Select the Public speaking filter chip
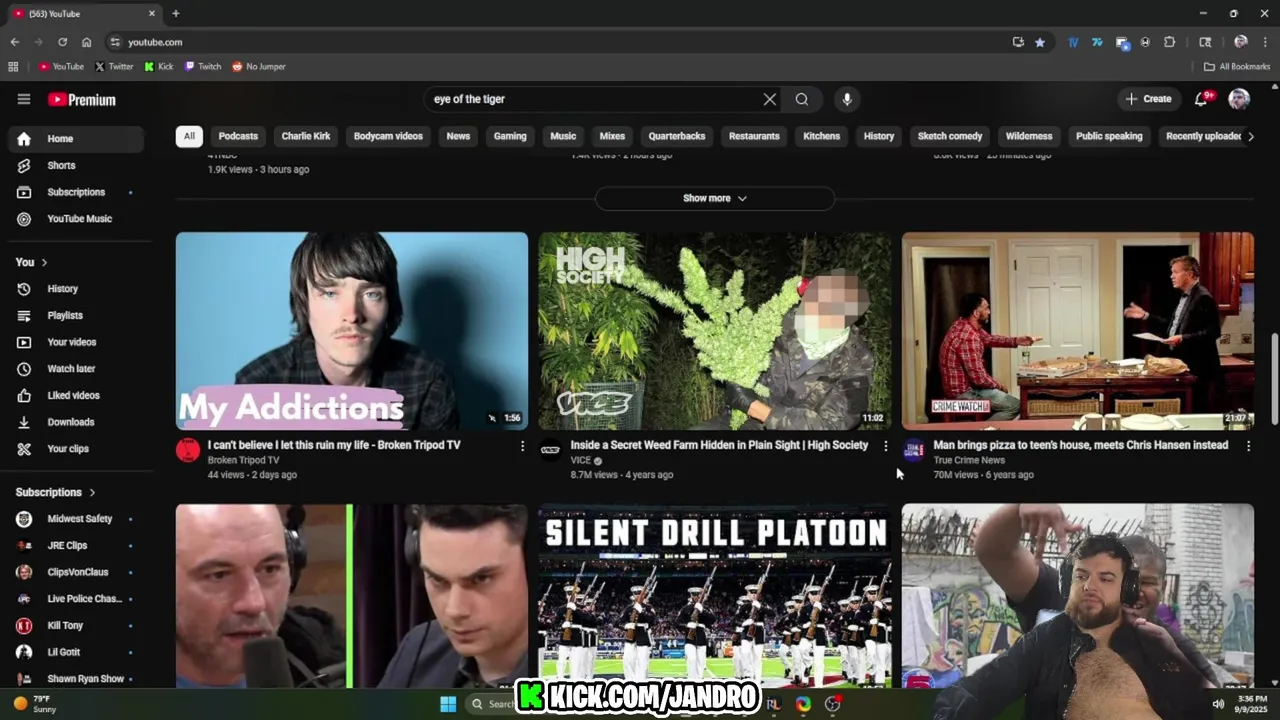The image size is (1280, 720). (x=1109, y=136)
